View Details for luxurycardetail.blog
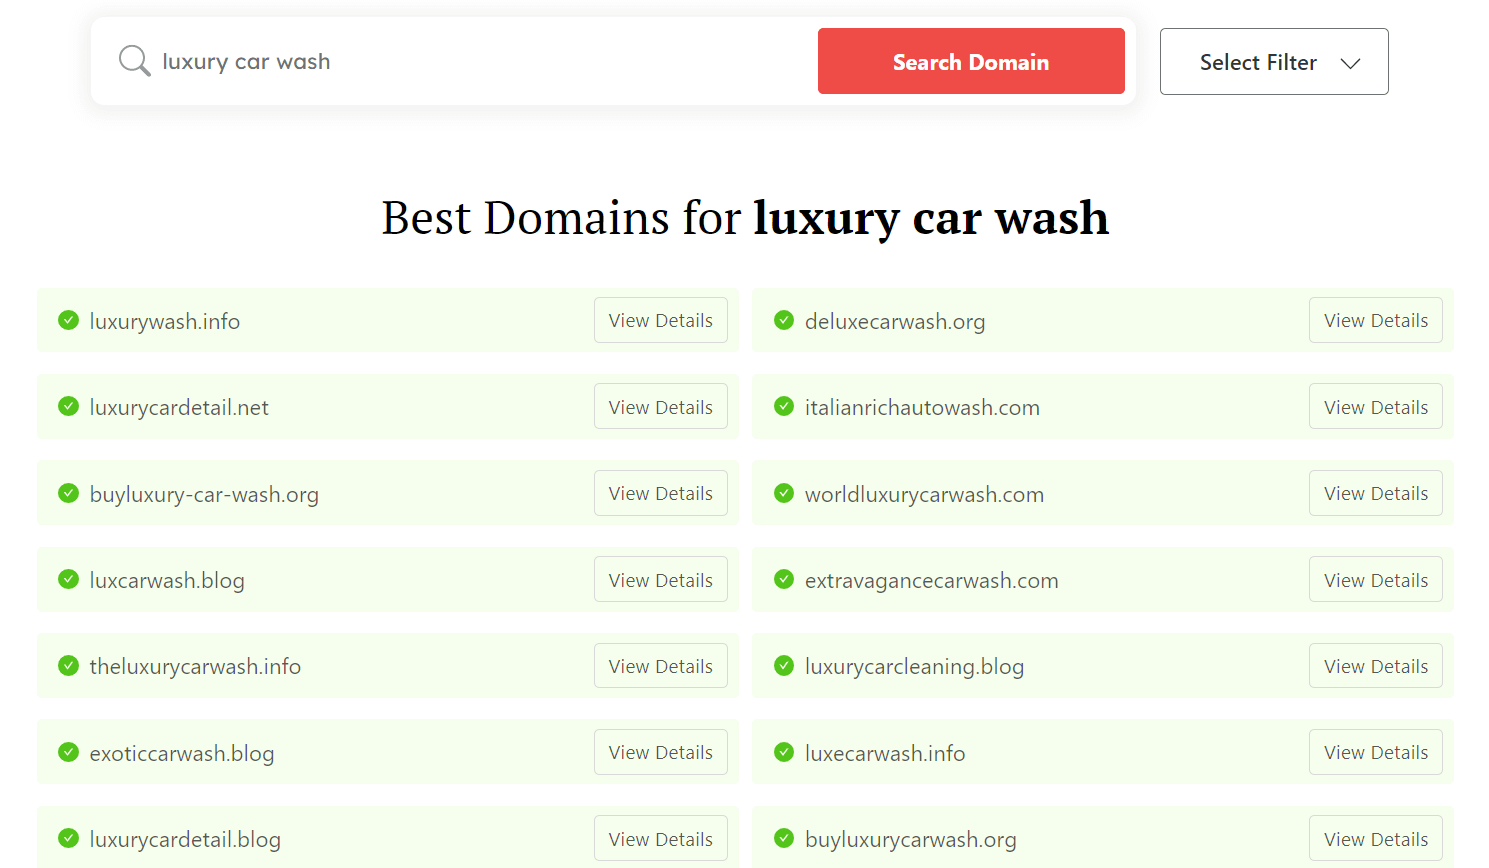This screenshot has height=868, width=1489. pyautogui.click(x=660, y=838)
